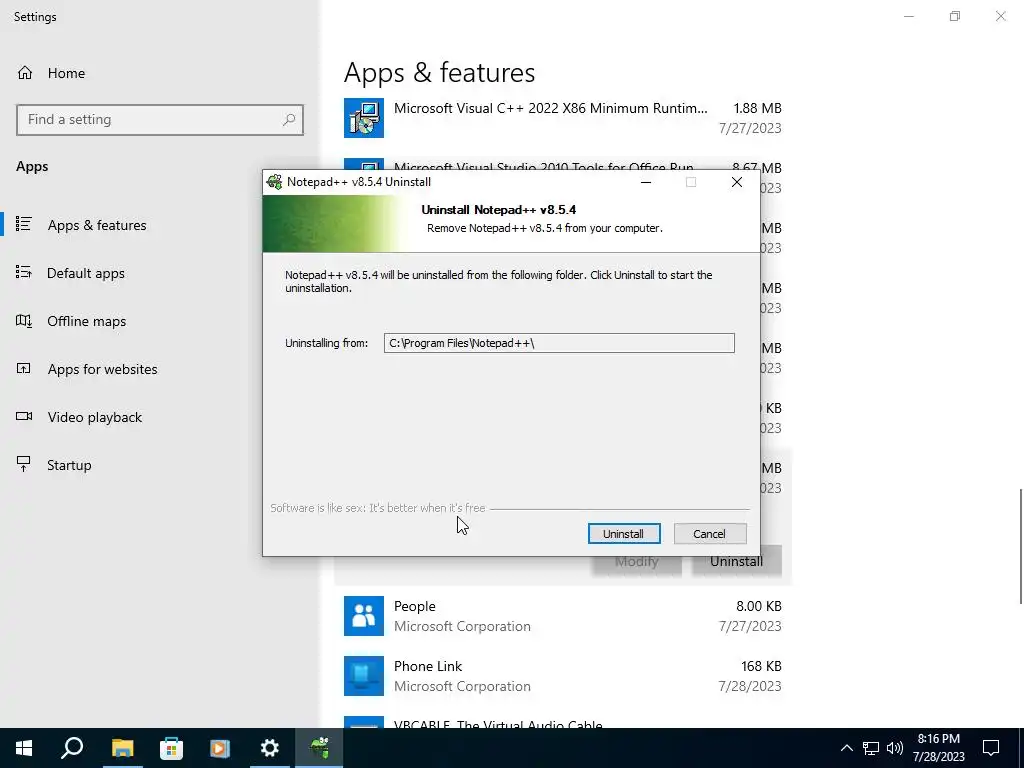Click the Apps for websites sidebar icon
This screenshot has width=1024, height=768.
[24, 368]
